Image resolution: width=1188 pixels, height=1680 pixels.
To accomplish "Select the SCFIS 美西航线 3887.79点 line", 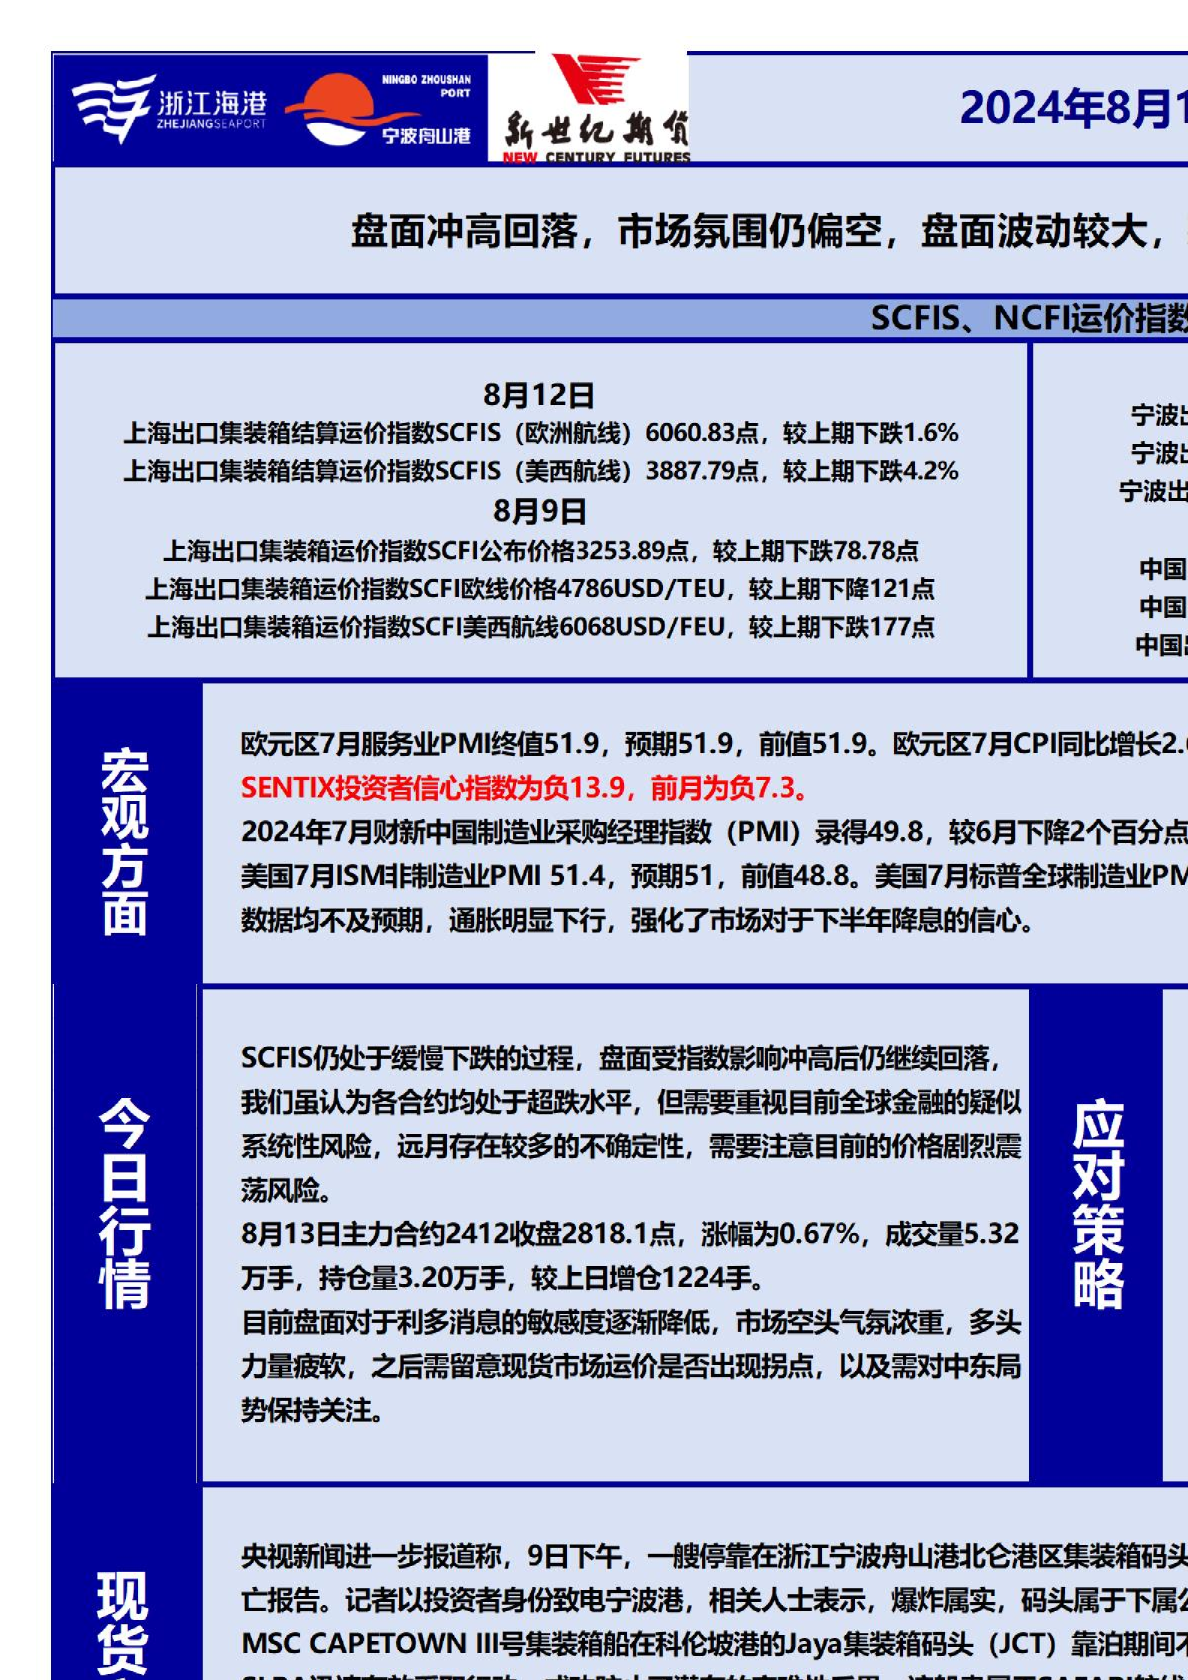I will [540, 471].
